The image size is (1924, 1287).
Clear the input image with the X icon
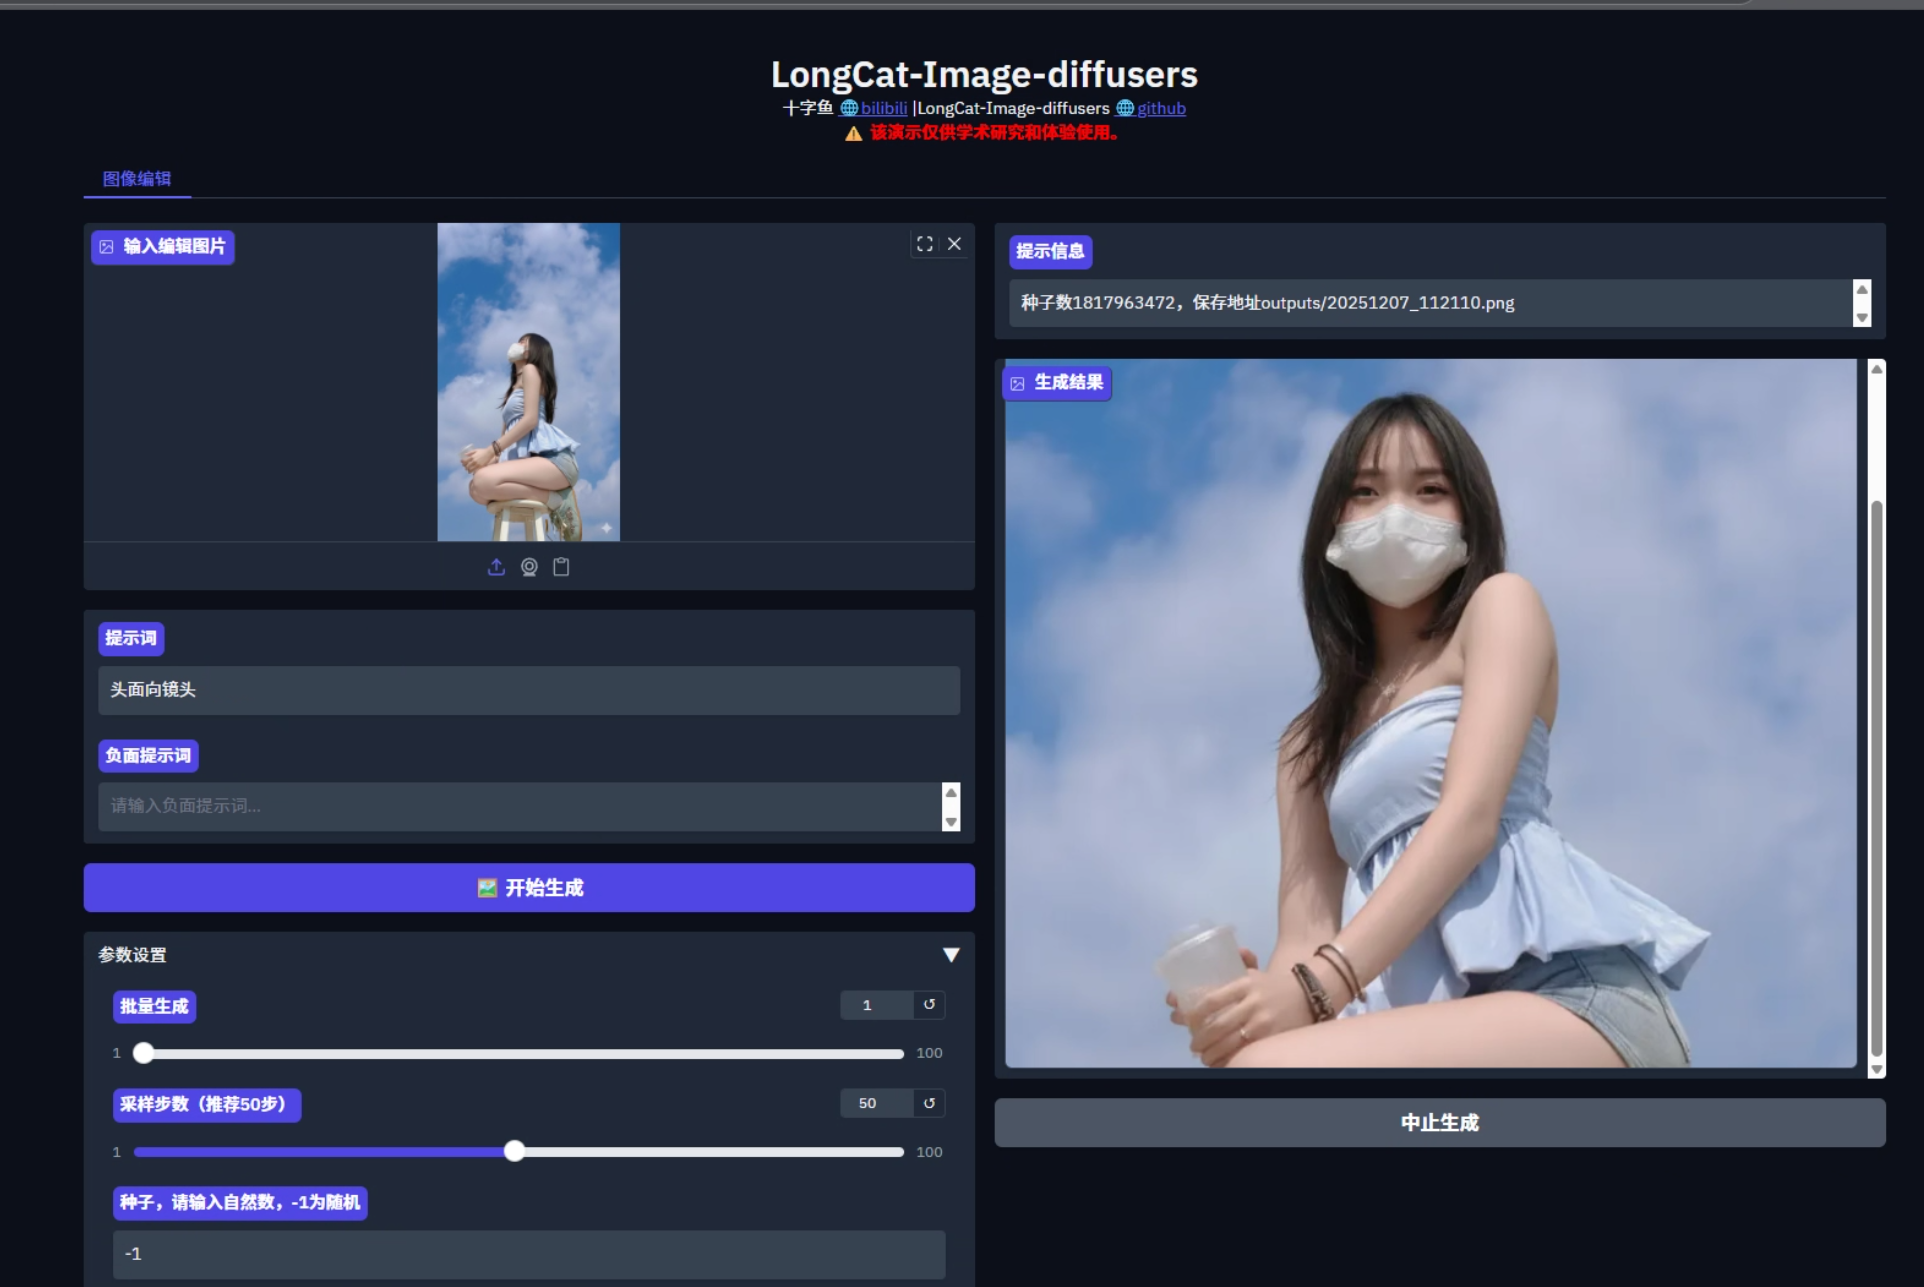(x=954, y=243)
